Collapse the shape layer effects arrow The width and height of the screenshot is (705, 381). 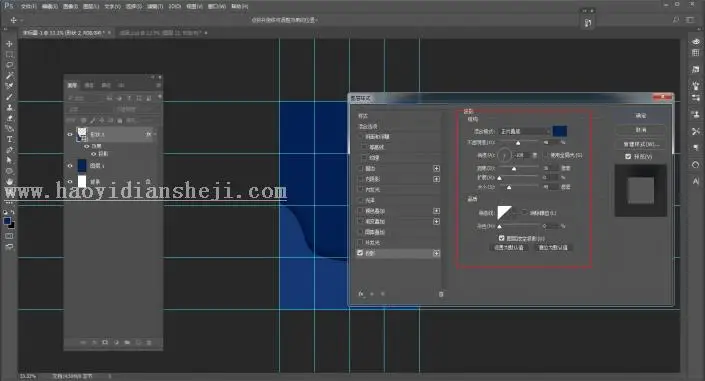[x=155, y=134]
